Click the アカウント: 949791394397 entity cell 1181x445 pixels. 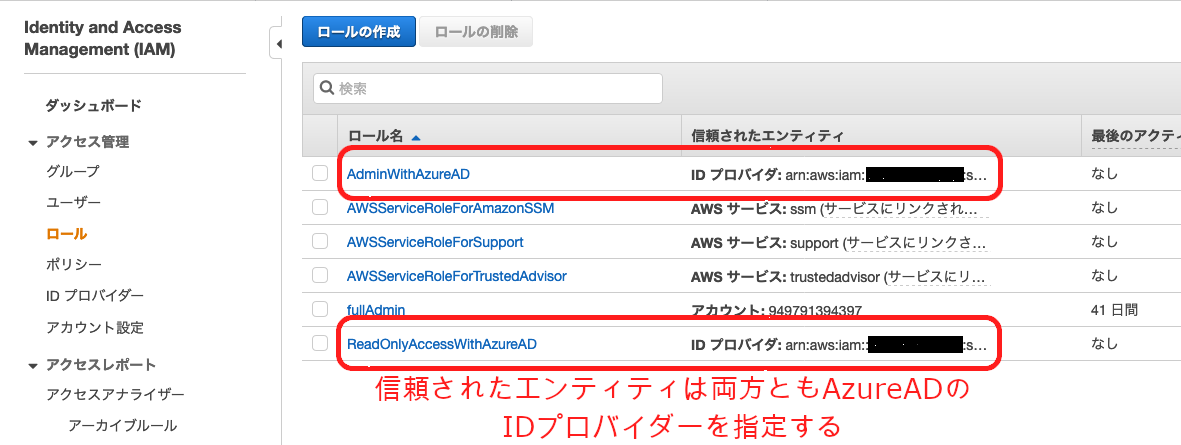click(x=776, y=310)
